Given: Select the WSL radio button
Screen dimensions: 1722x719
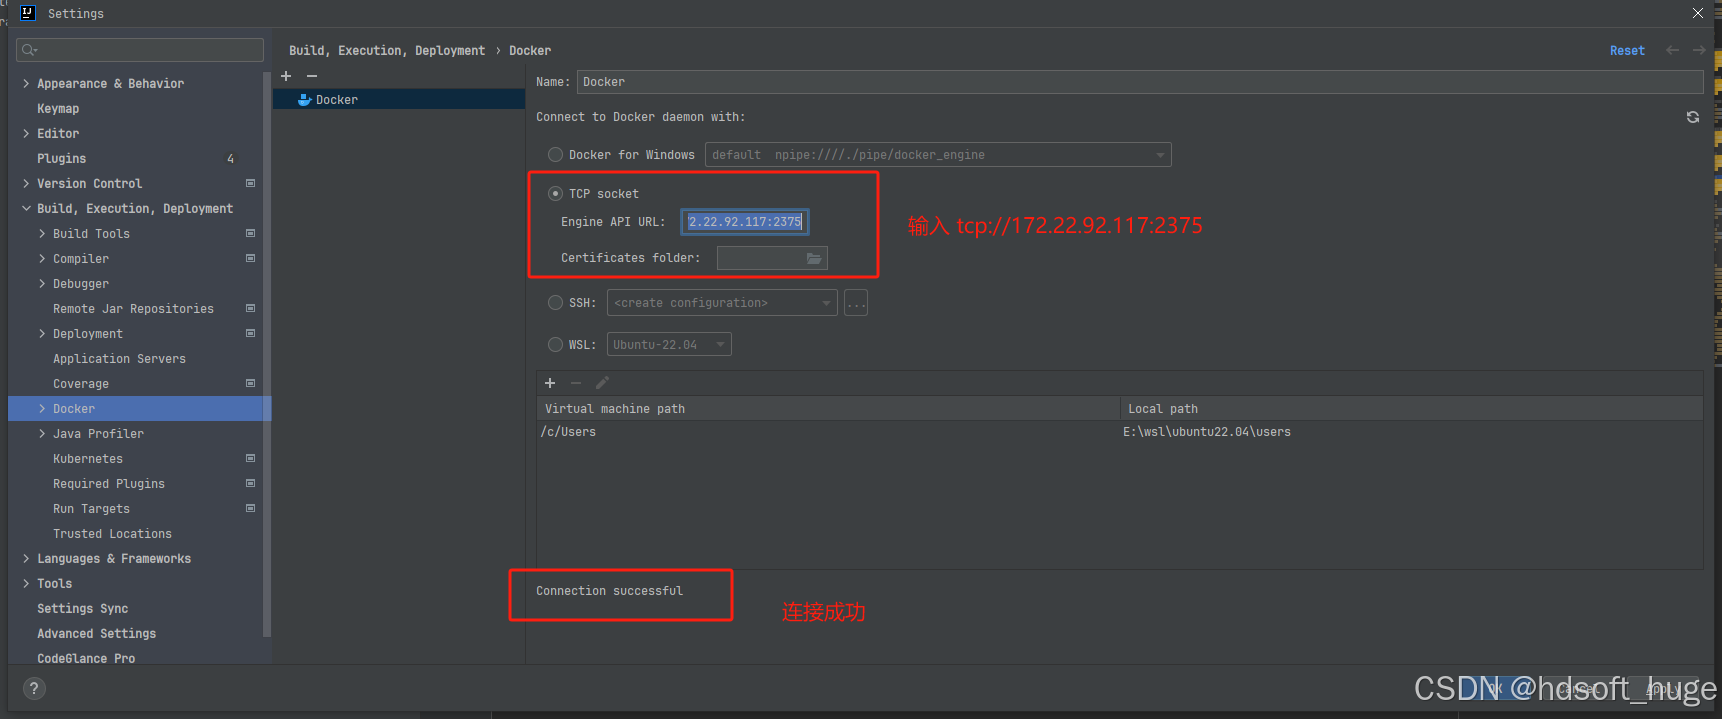Looking at the screenshot, I should (x=555, y=345).
